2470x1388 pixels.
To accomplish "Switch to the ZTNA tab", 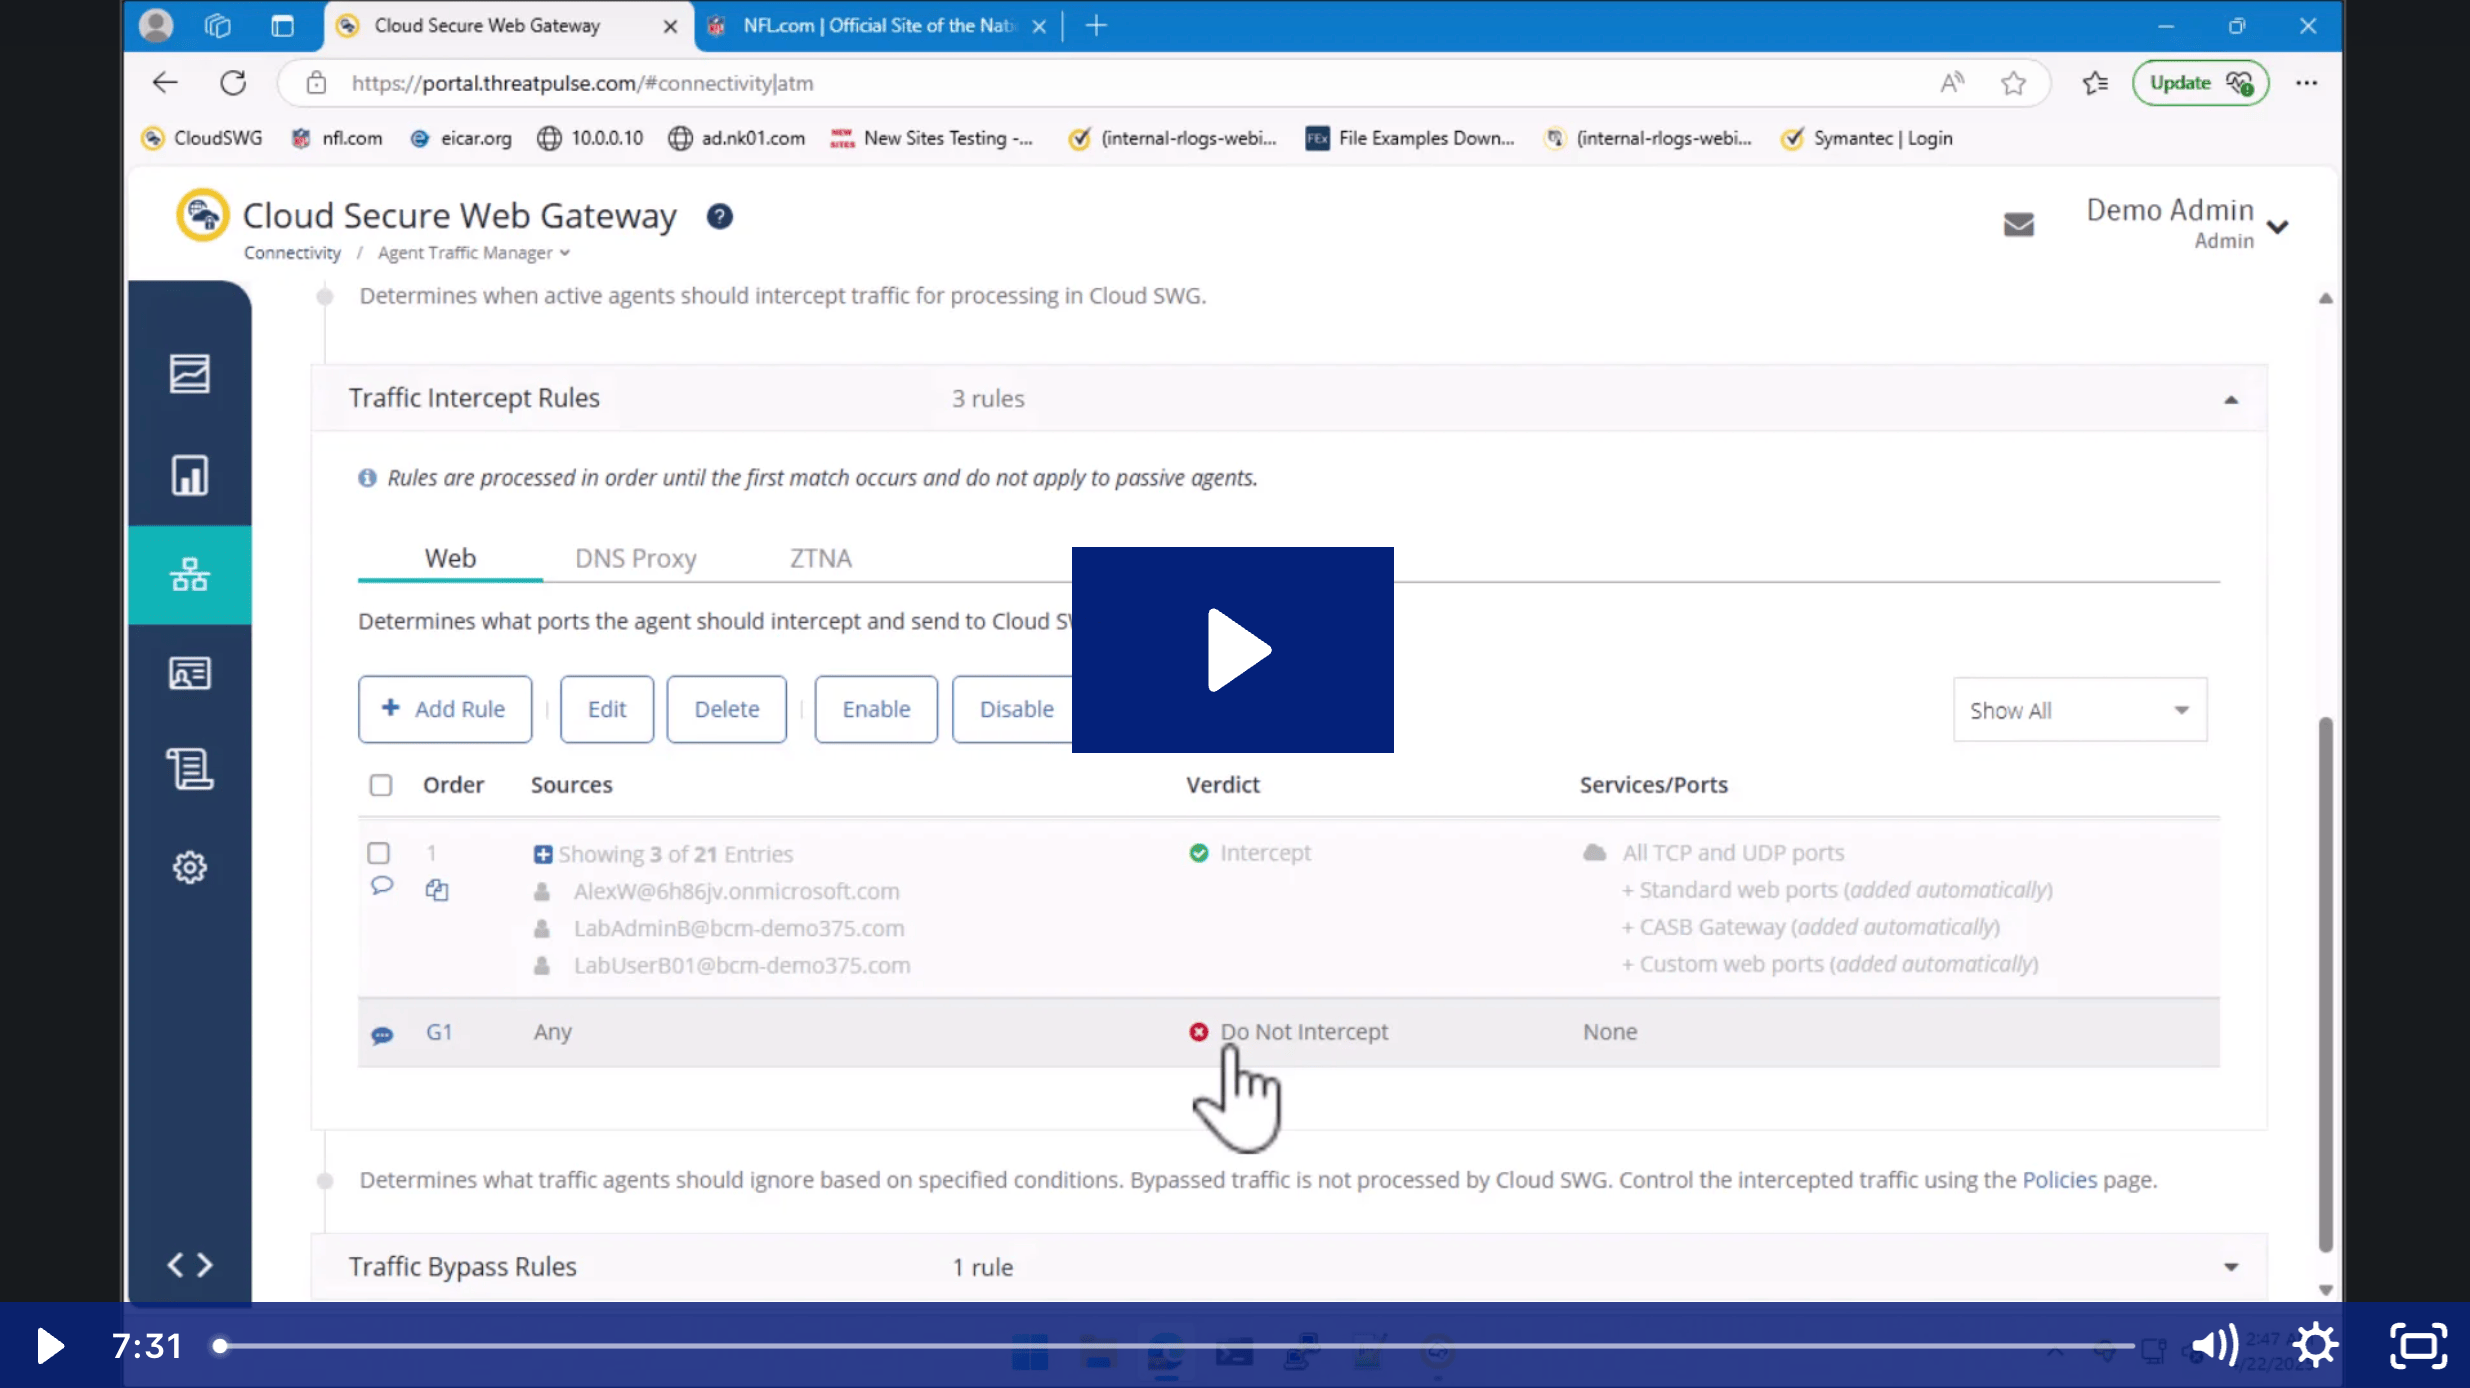I will pyautogui.click(x=820, y=558).
